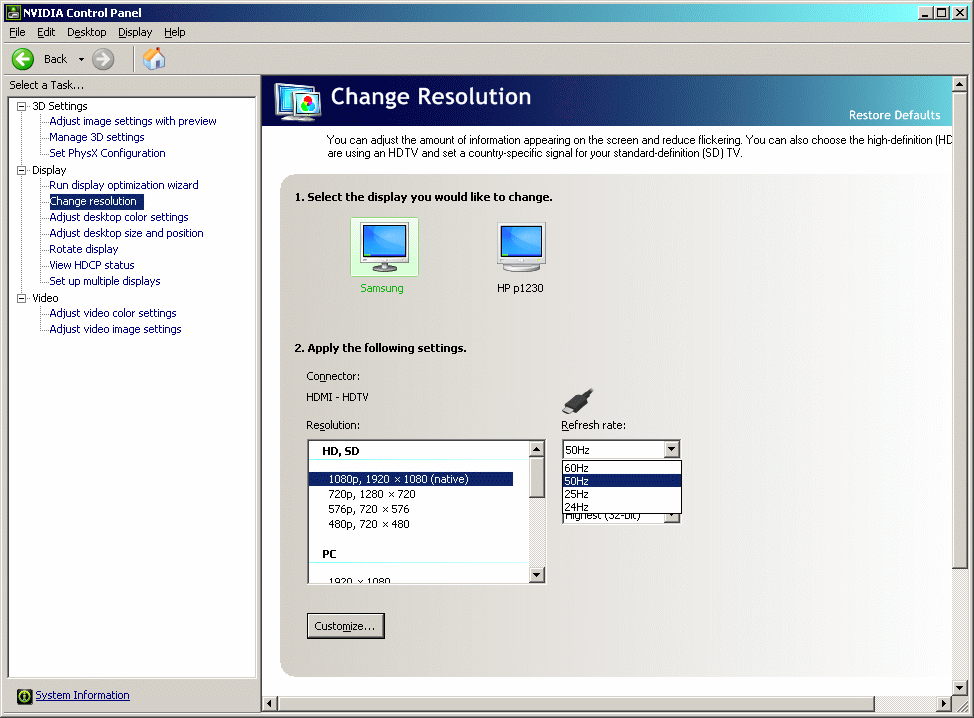The height and width of the screenshot is (718, 974).
Task: Open Adjust video image settings
Action: click(116, 329)
